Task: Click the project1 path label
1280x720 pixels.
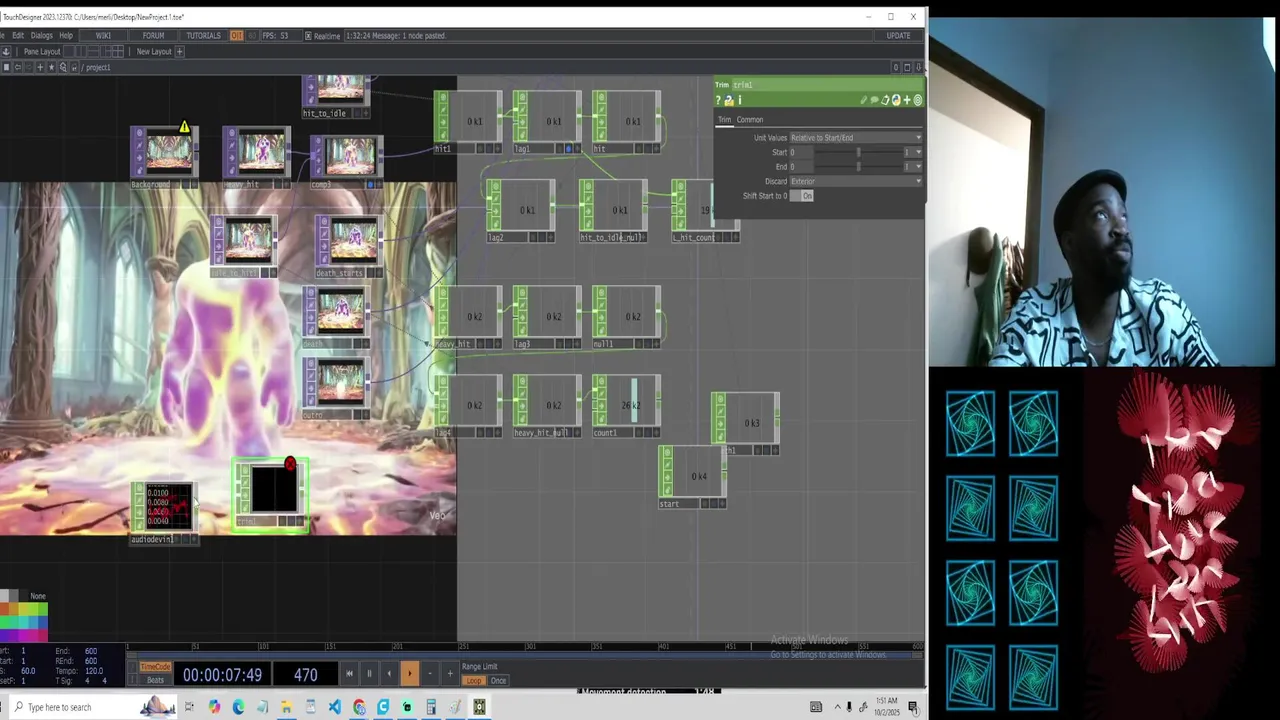Action: point(98,67)
